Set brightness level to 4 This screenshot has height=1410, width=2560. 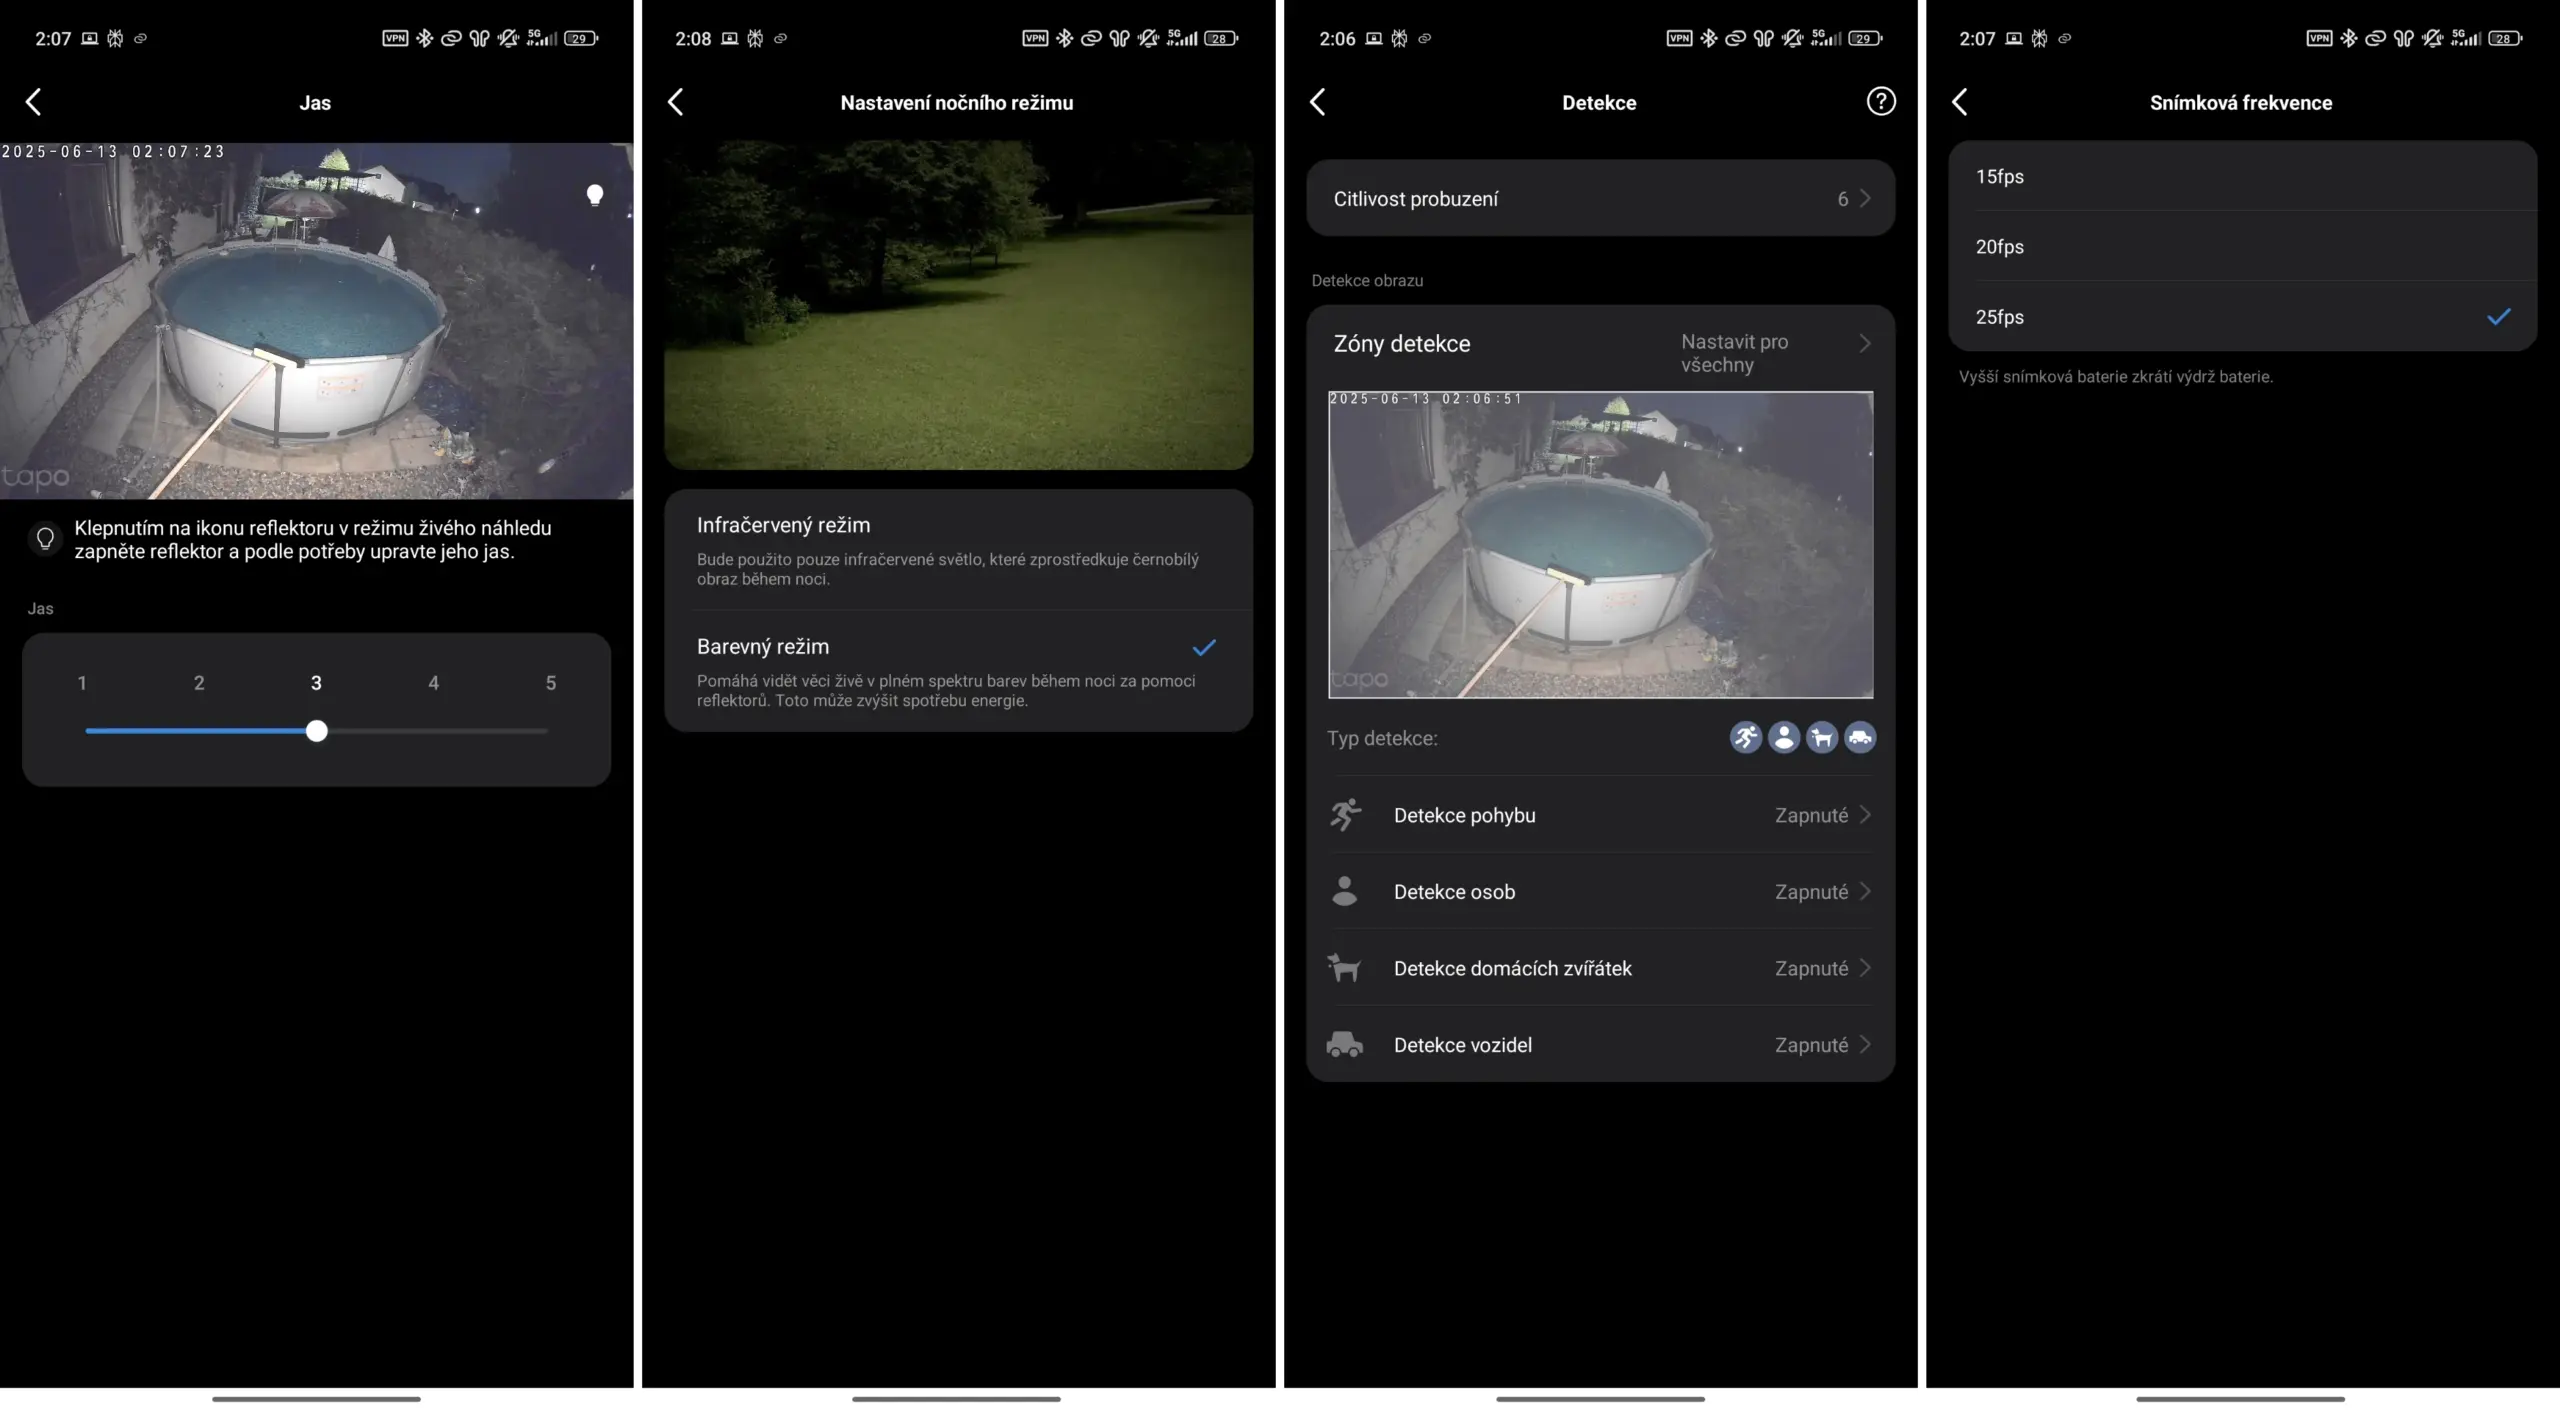[433, 682]
